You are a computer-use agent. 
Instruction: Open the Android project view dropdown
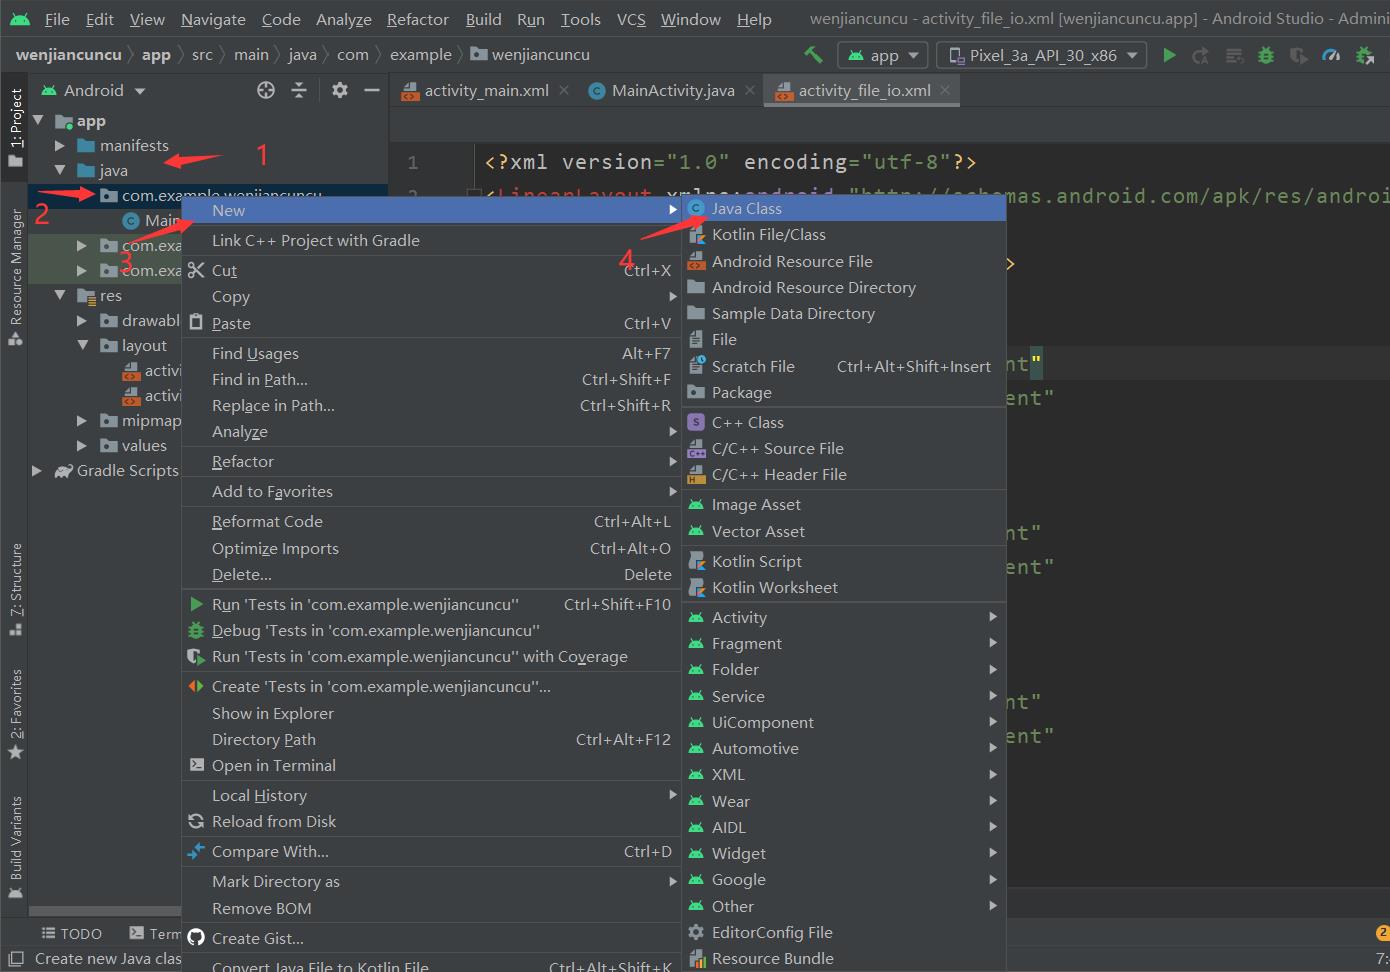coord(93,90)
